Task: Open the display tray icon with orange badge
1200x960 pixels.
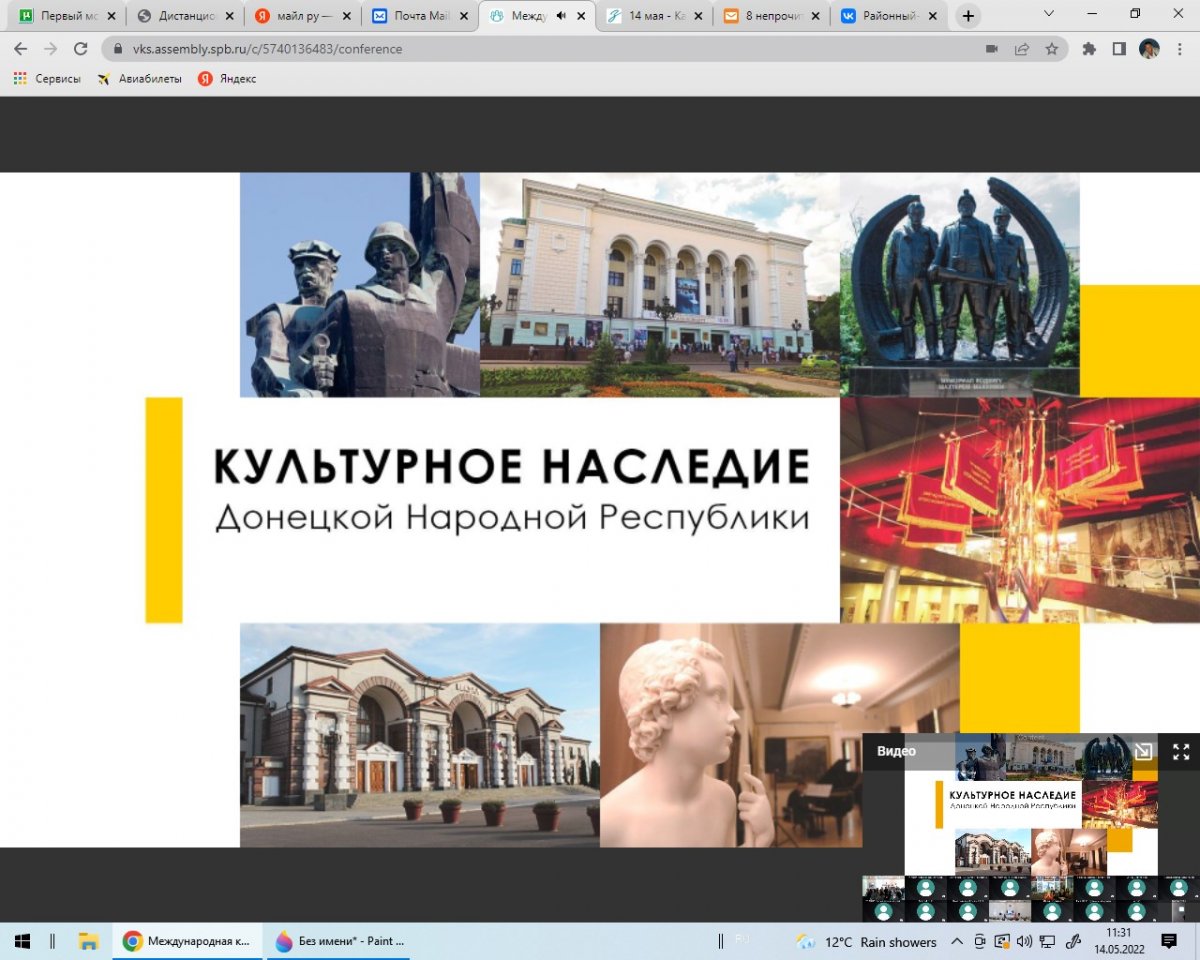Action: (x=1001, y=941)
